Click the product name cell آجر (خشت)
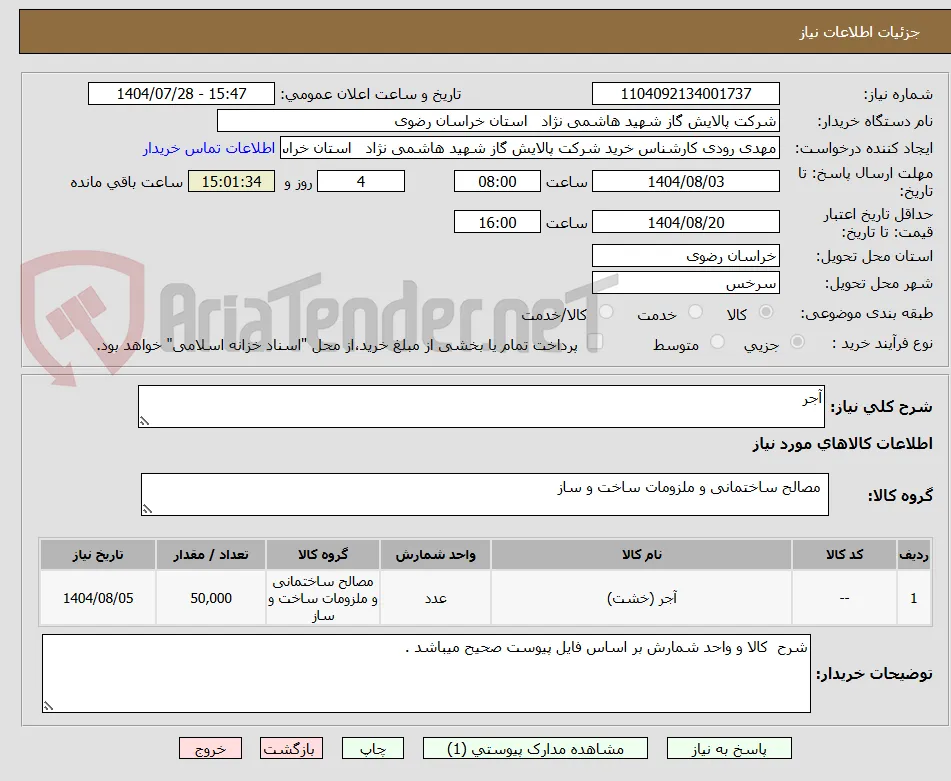 click(x=641, y=598)
